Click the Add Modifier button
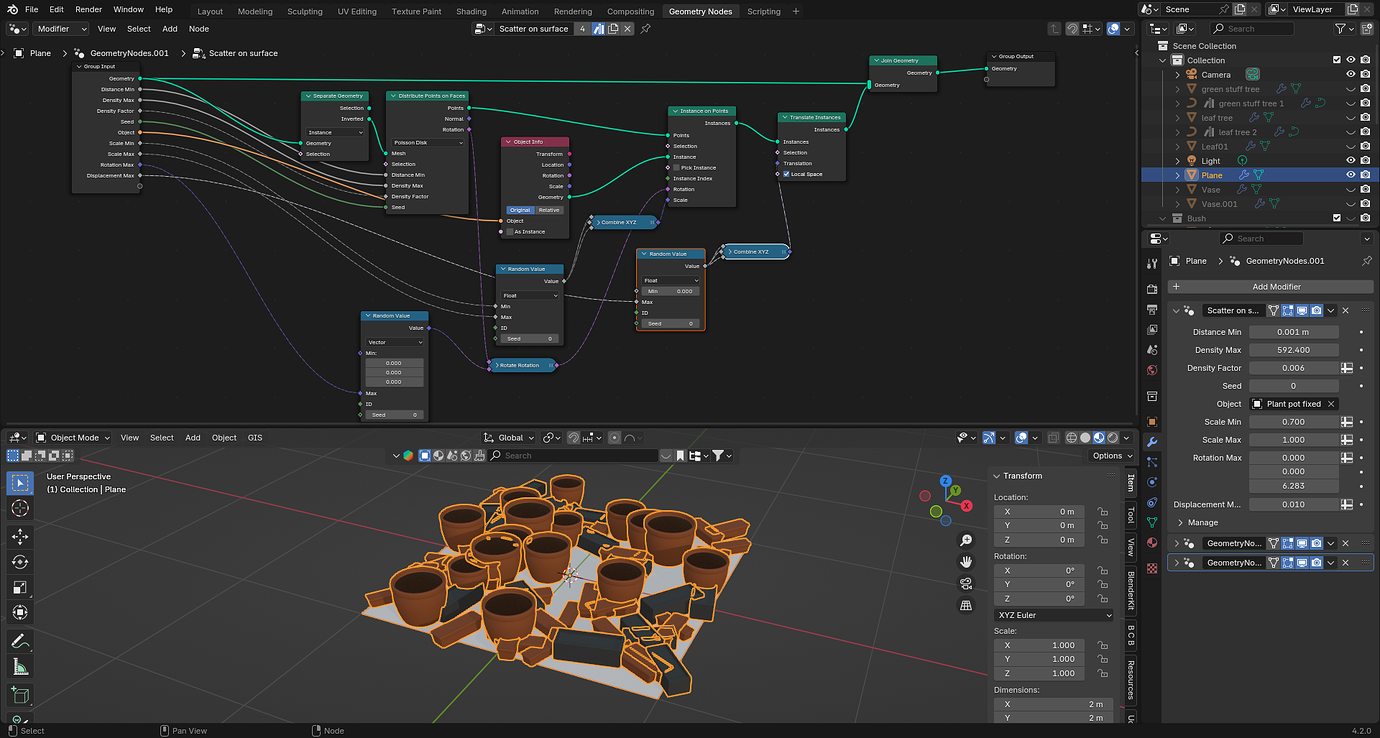1380x738 pixels. click(x=1270, y=287)
